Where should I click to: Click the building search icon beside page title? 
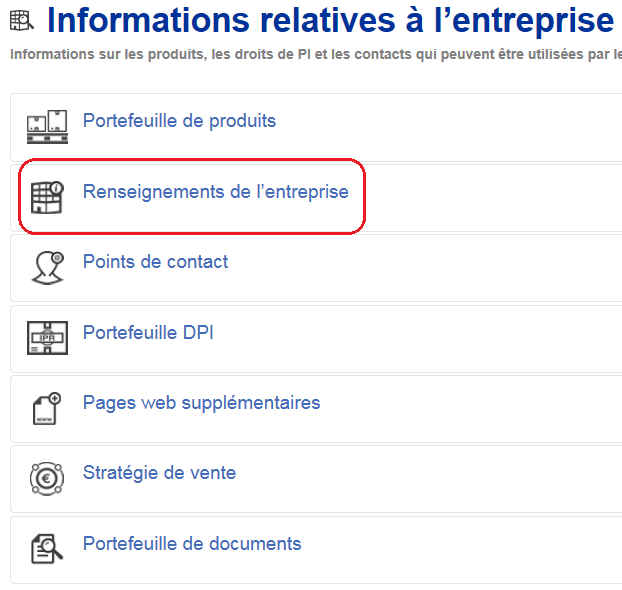pyautogui.click(x=21, y=20)
